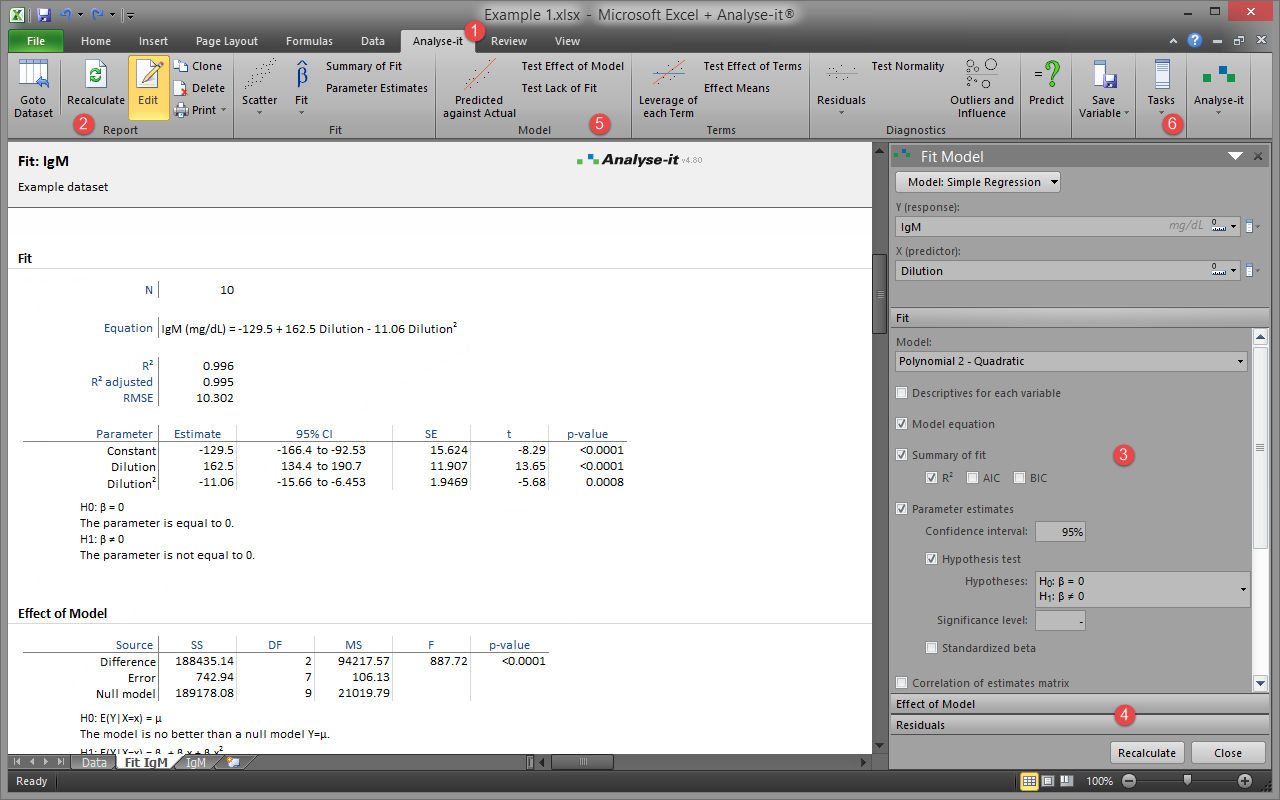Click the Confidence interval 95% field
This screenshot has height=800, width=1280.
pos(1060,532)
